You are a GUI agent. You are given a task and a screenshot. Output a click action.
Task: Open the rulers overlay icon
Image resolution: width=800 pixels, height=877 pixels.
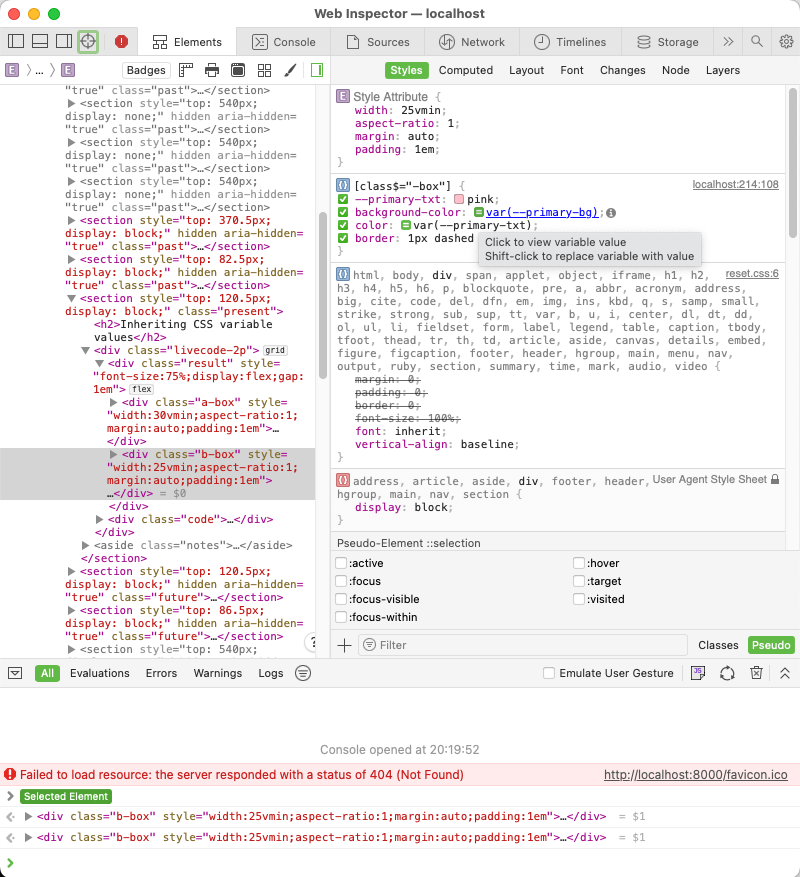pyautogui.click(x=184, y=70)
